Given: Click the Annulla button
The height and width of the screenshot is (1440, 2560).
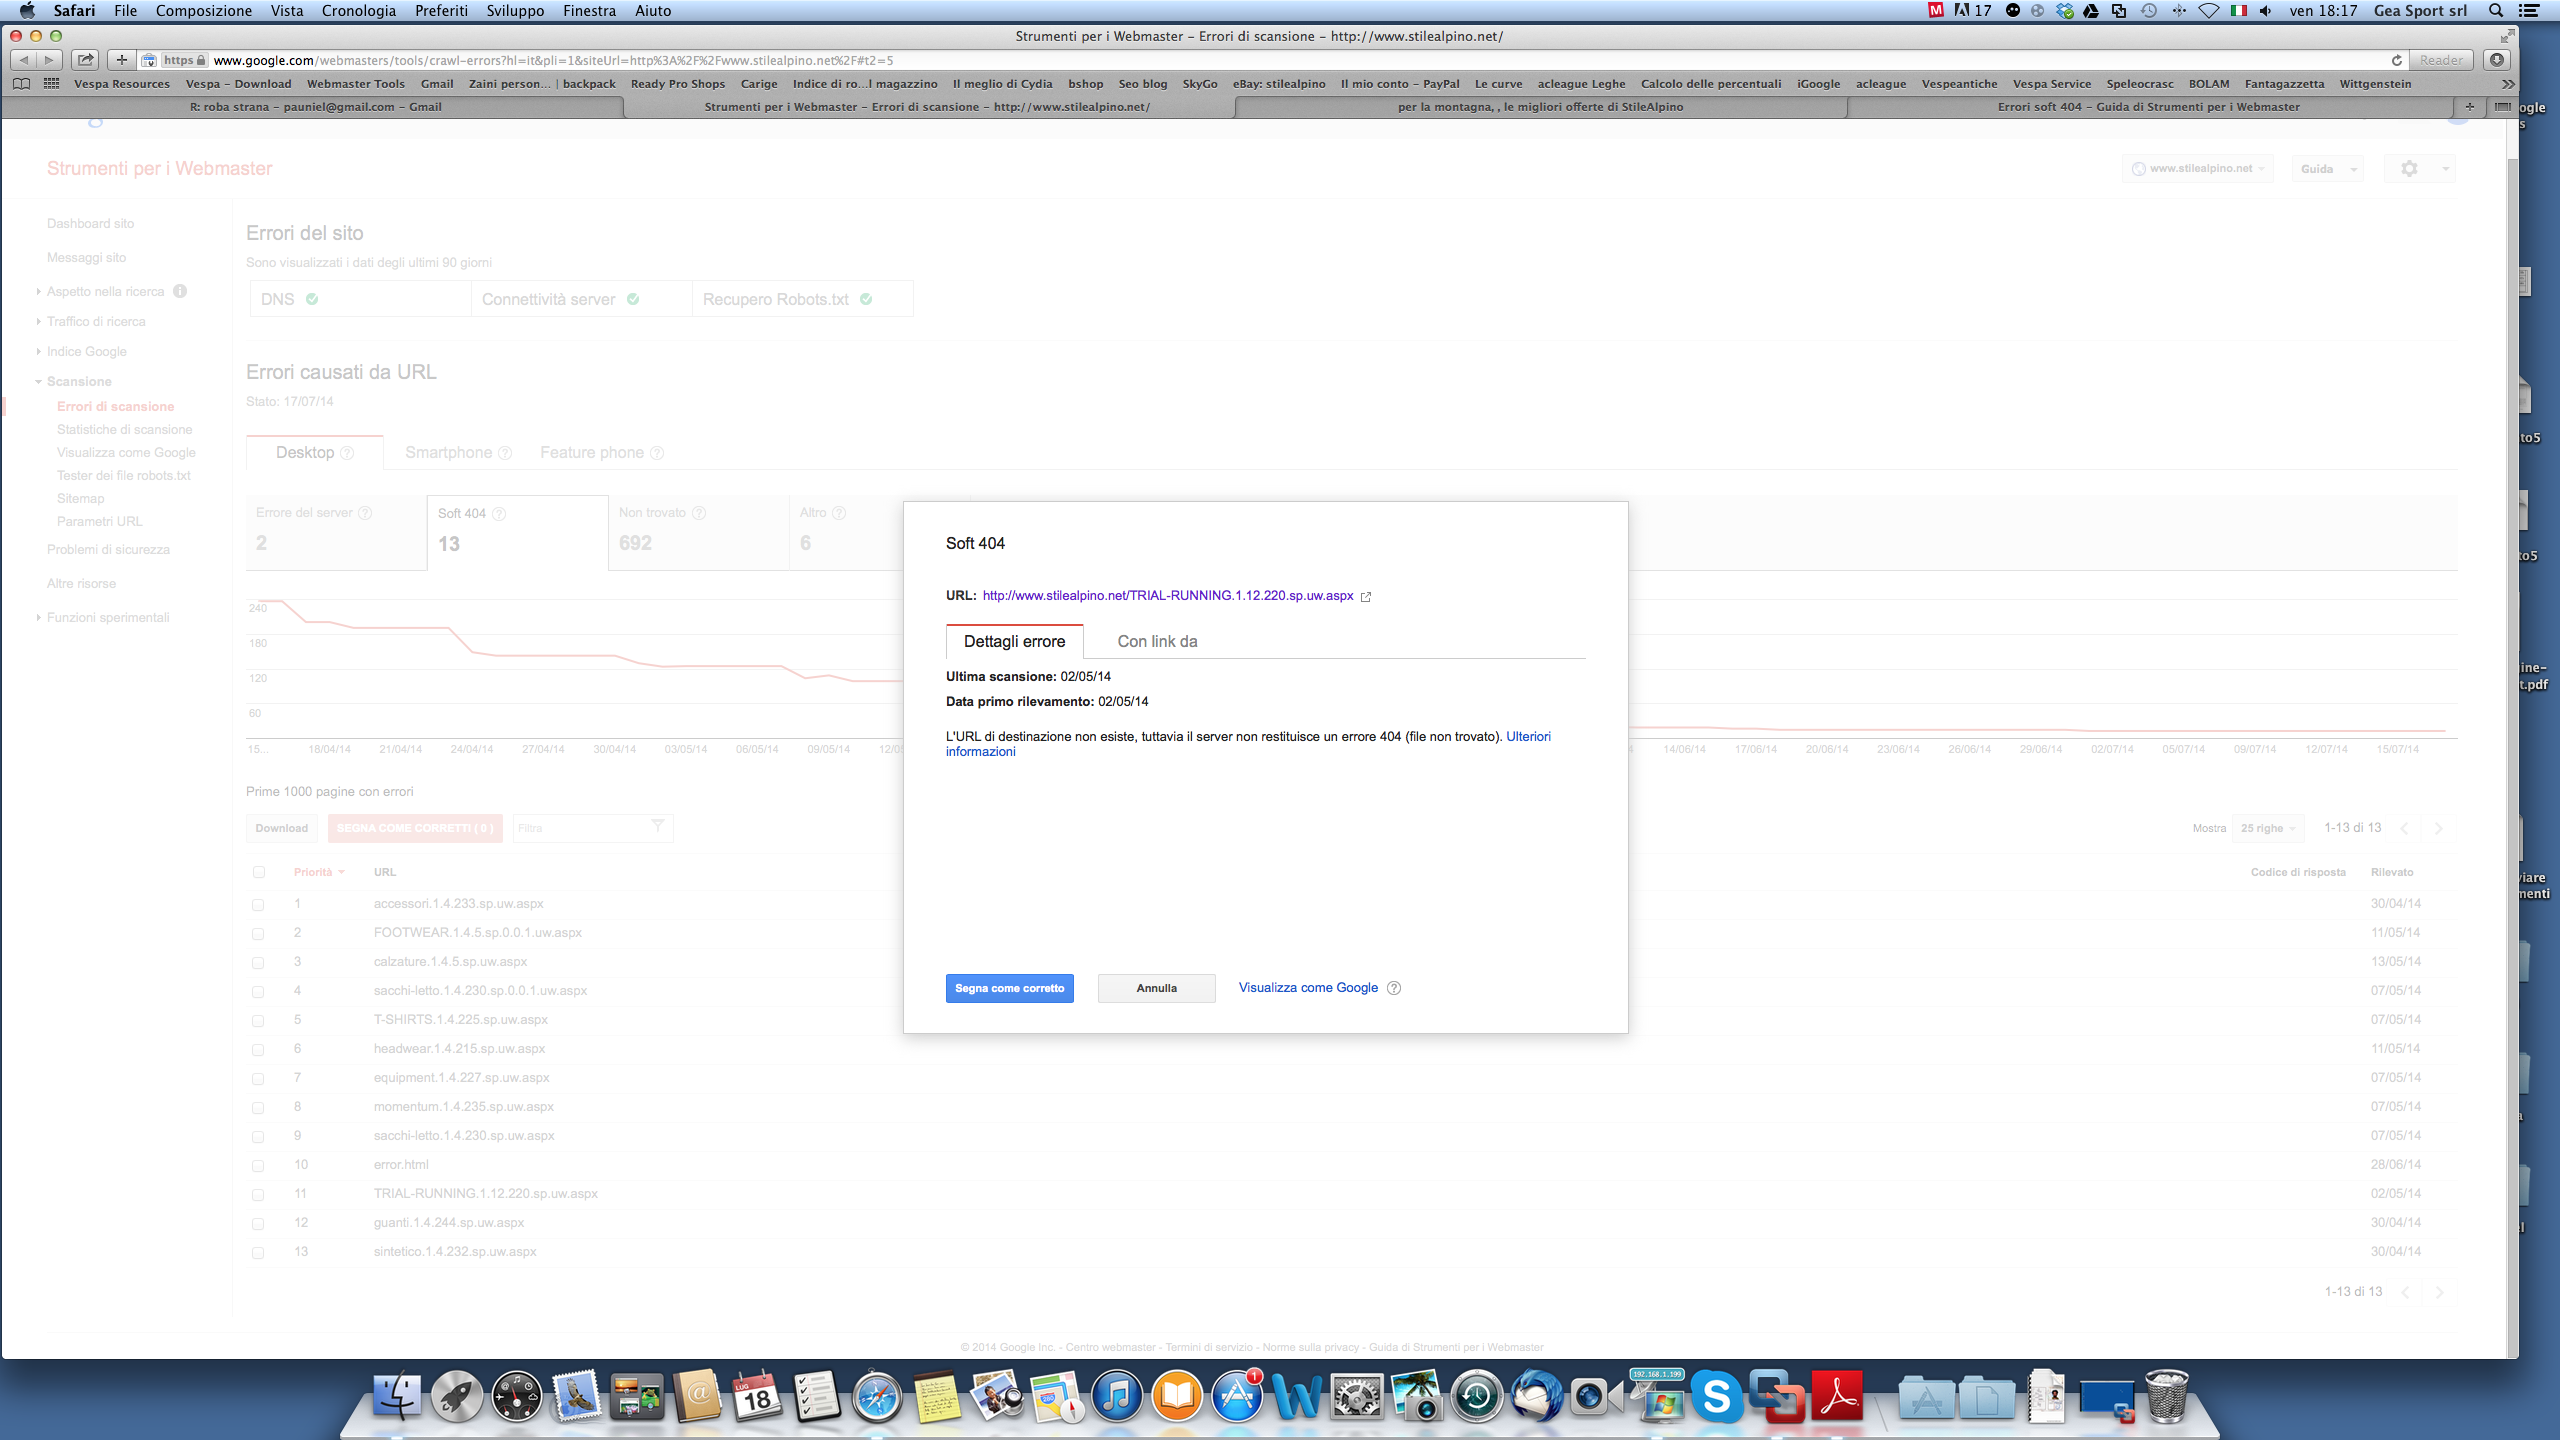Looking at the screenshot, I should [1156, 988].
